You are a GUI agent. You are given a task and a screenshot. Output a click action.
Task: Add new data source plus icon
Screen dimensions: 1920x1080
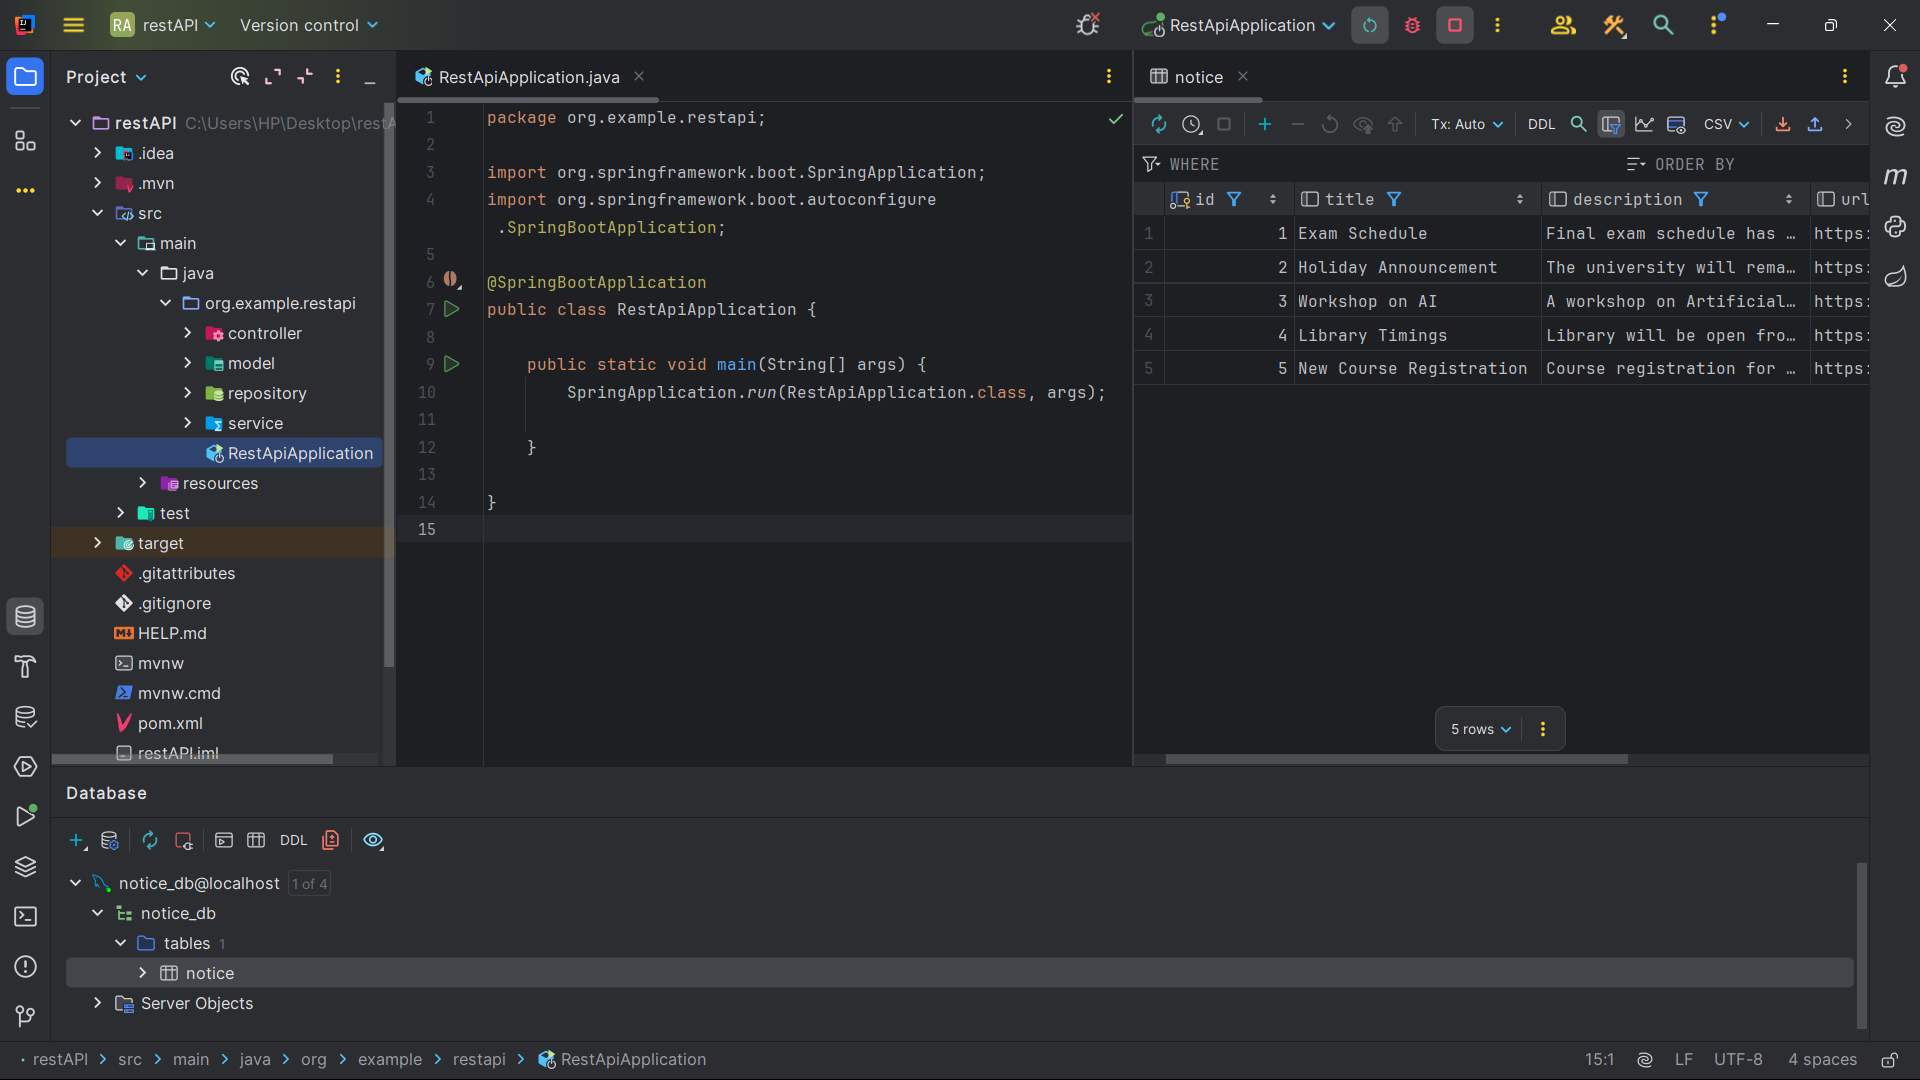click(x=77, y=840)
